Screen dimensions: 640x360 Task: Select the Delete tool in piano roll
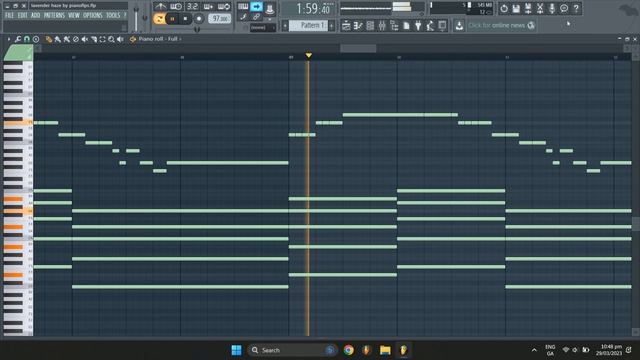click(x=76, y=39)
